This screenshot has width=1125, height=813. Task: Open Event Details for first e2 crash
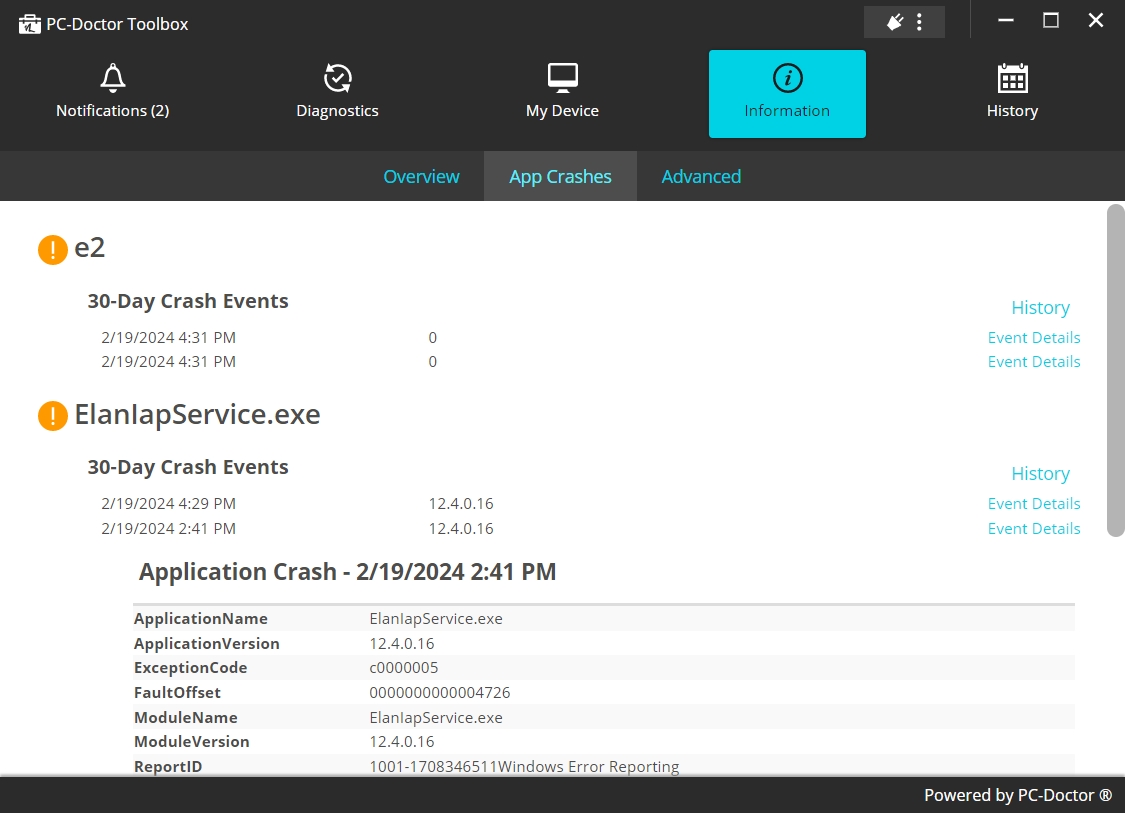tap(1034, 337)
